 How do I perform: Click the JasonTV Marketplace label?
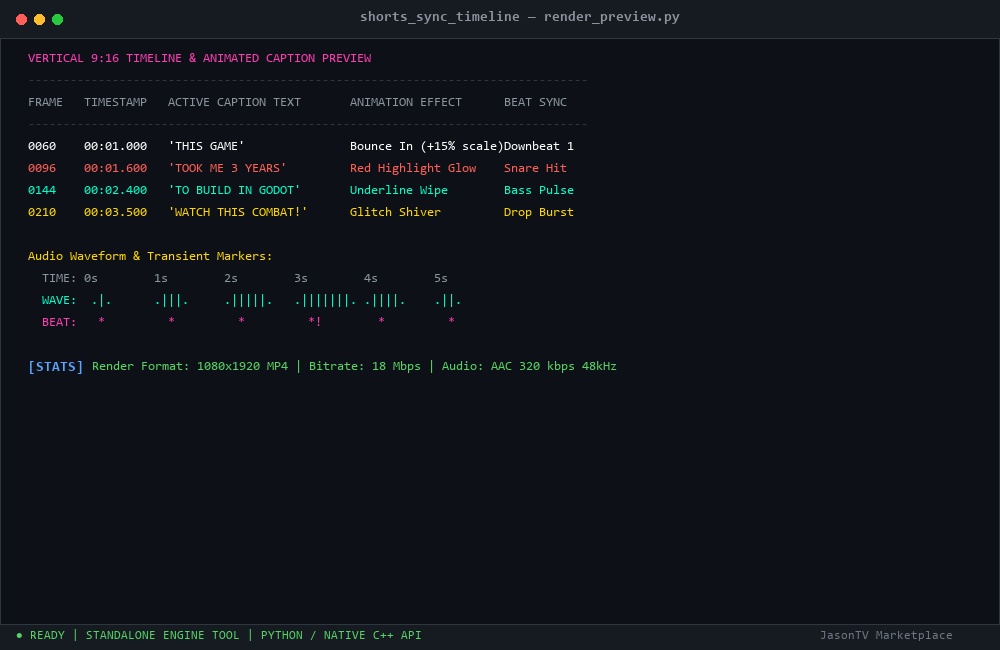click(x=886, y=635)
